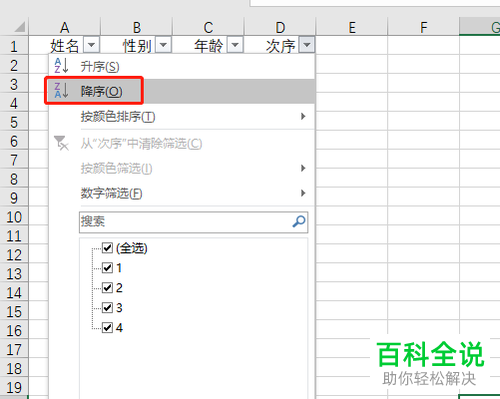Click the sort ascending A-Z icon
The height and width of the screenshot is (399, 500).
(61, 66)
